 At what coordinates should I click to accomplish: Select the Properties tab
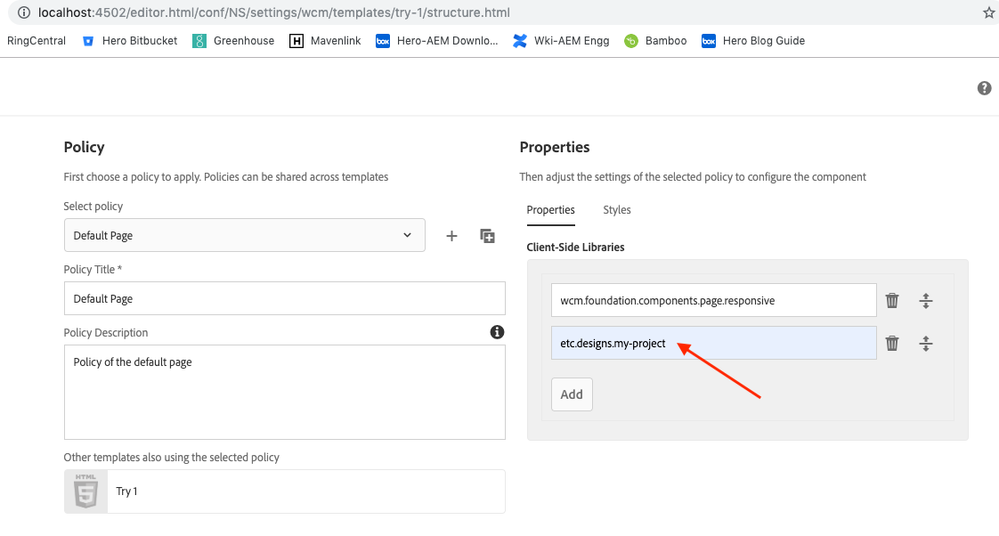pos(550,210)
